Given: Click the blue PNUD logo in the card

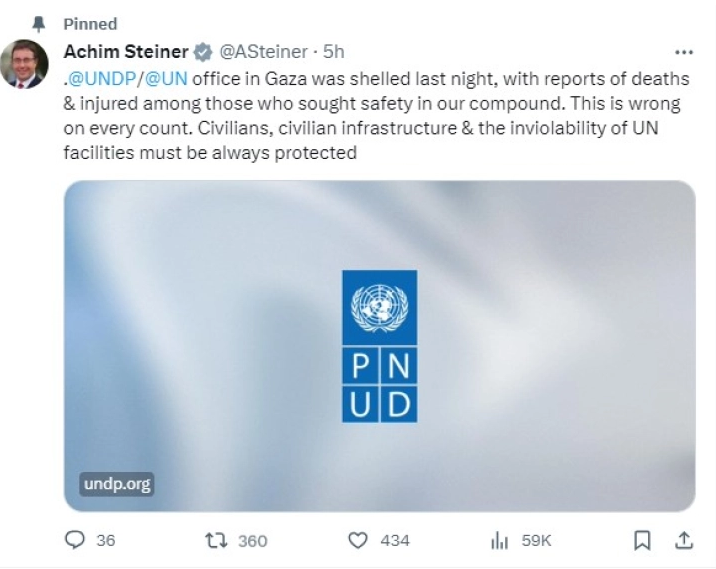Looking at the screenshot, I should [379, 346].
